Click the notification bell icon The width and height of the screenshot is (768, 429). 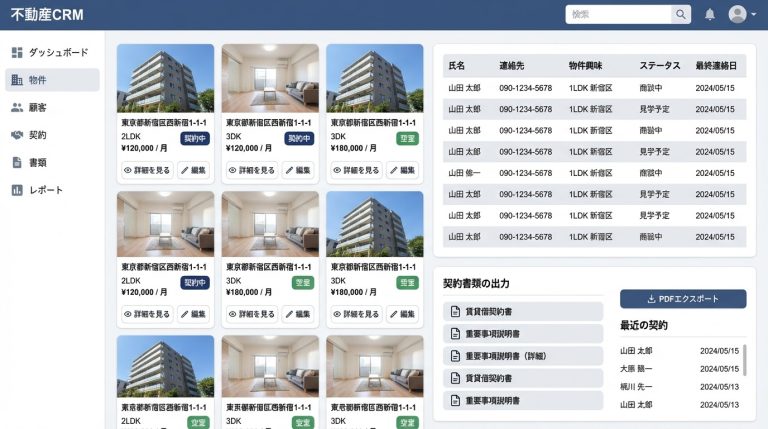point(710,15)
